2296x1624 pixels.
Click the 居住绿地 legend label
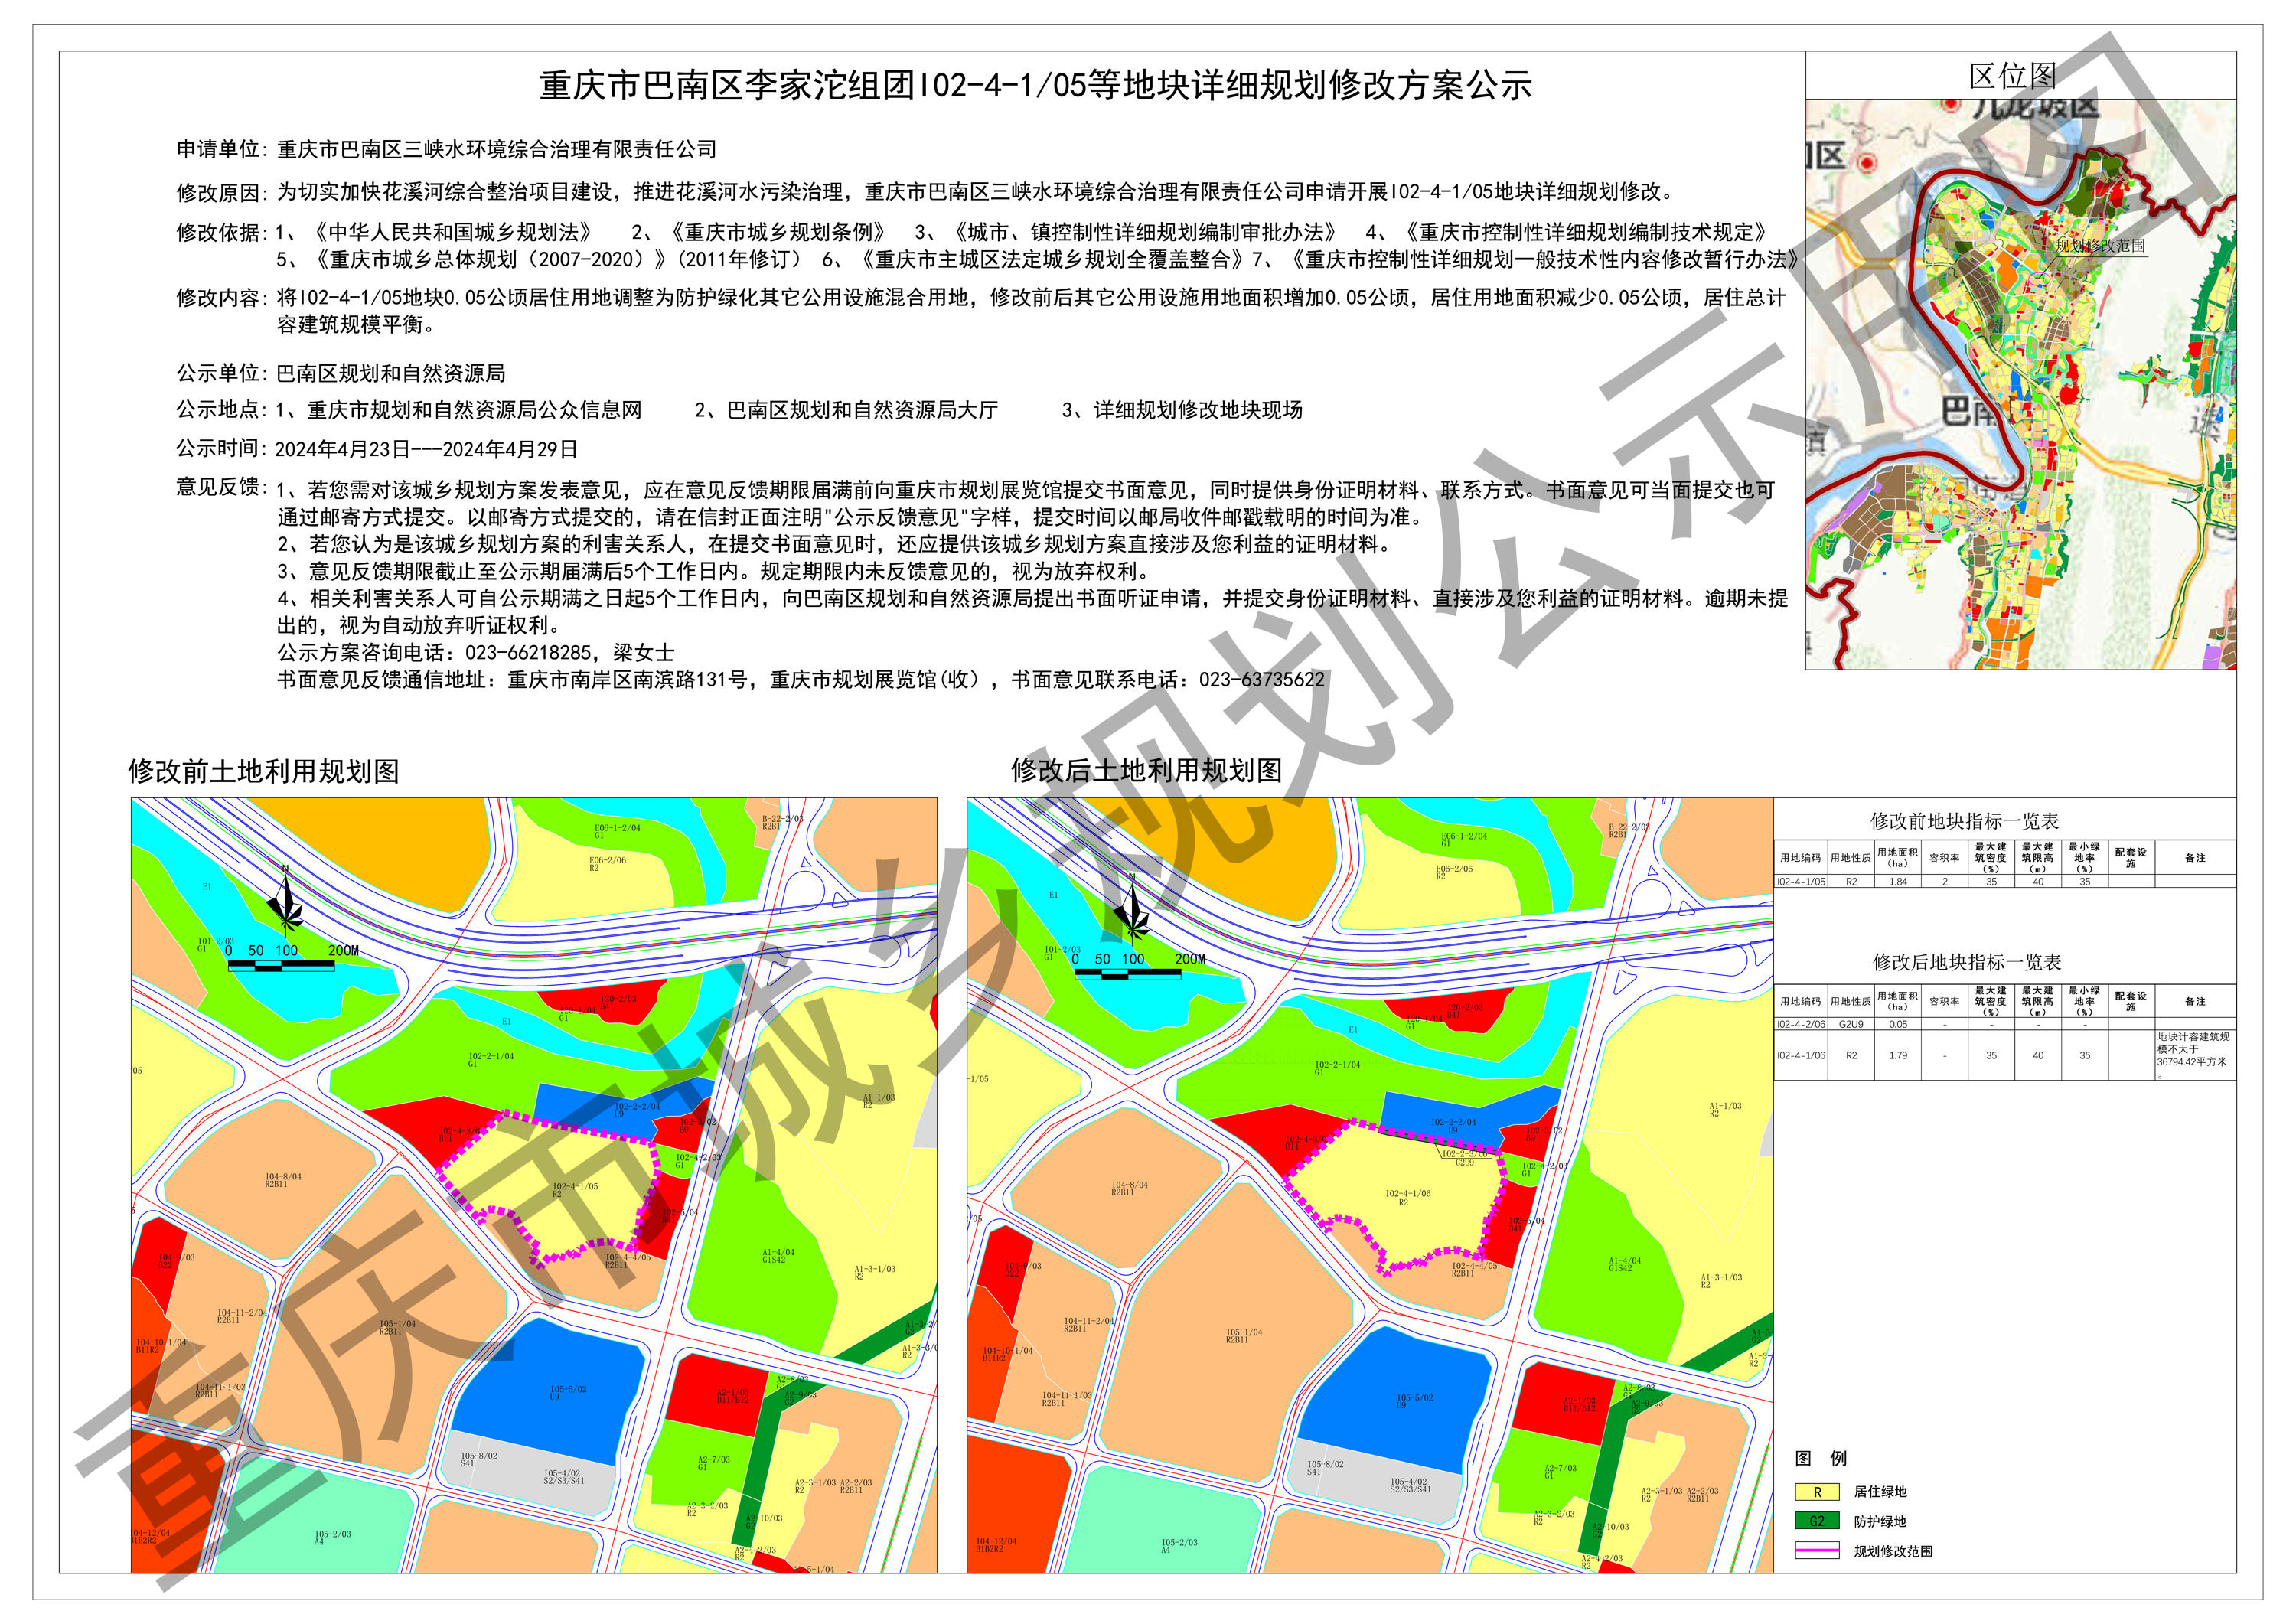pos(1880,1492)
